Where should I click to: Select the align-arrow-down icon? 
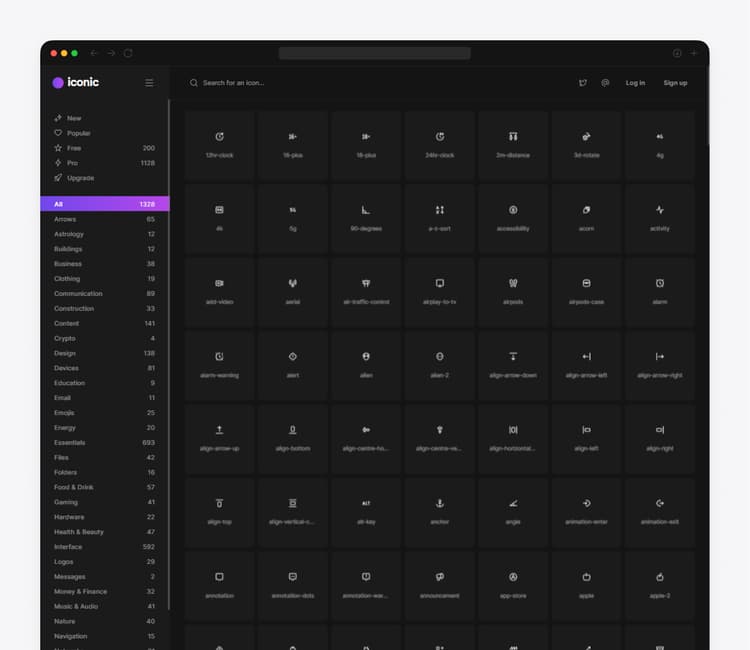click(x=513, y=366)
